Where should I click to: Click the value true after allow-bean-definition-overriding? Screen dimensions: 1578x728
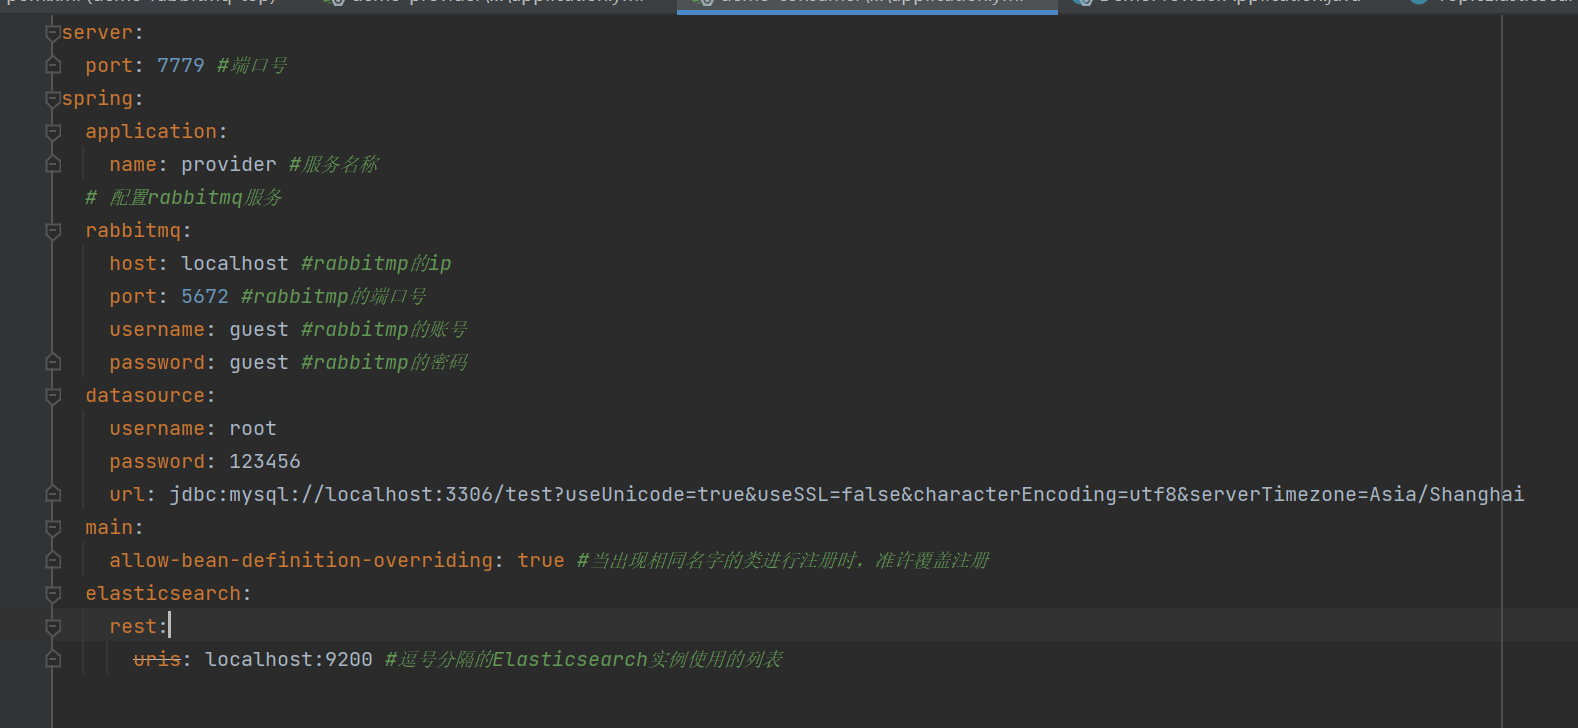pyautogui.click(x=541, y=561)
